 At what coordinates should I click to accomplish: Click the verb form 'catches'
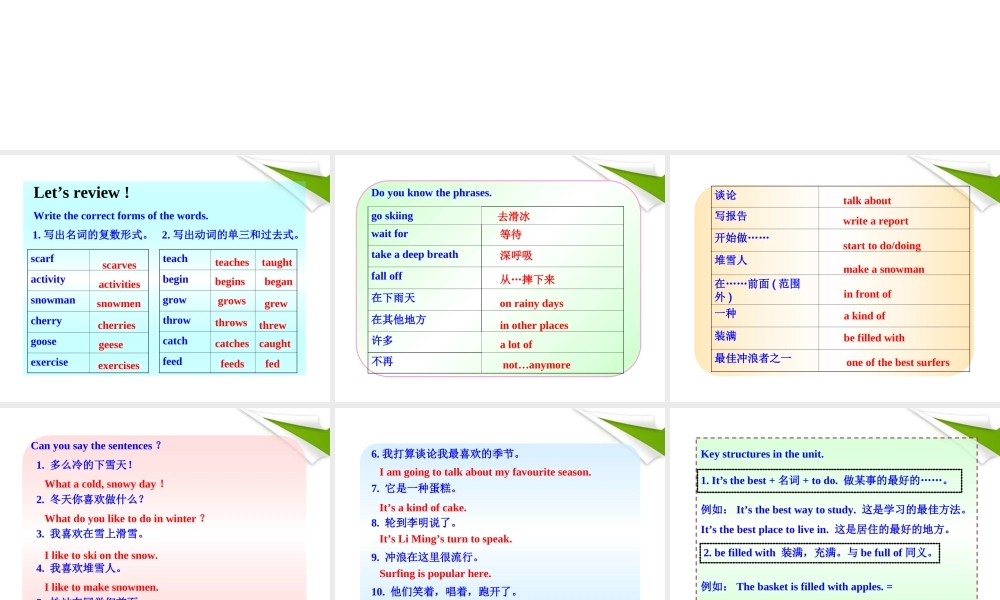click(232, 343)
